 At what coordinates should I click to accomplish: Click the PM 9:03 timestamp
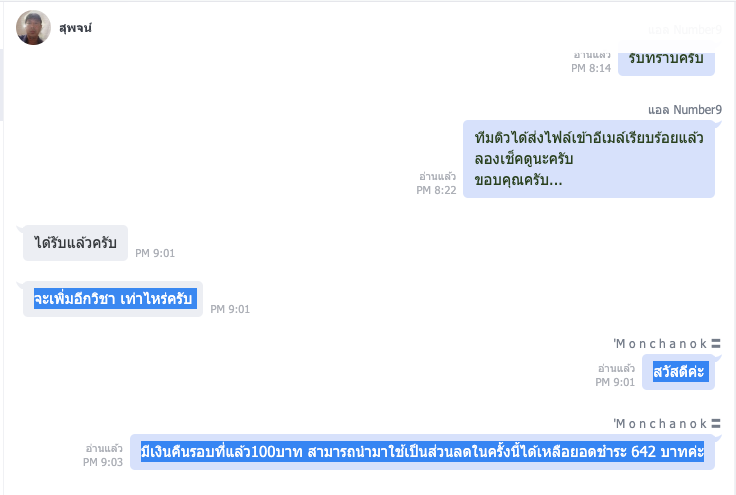pos(103,463)
